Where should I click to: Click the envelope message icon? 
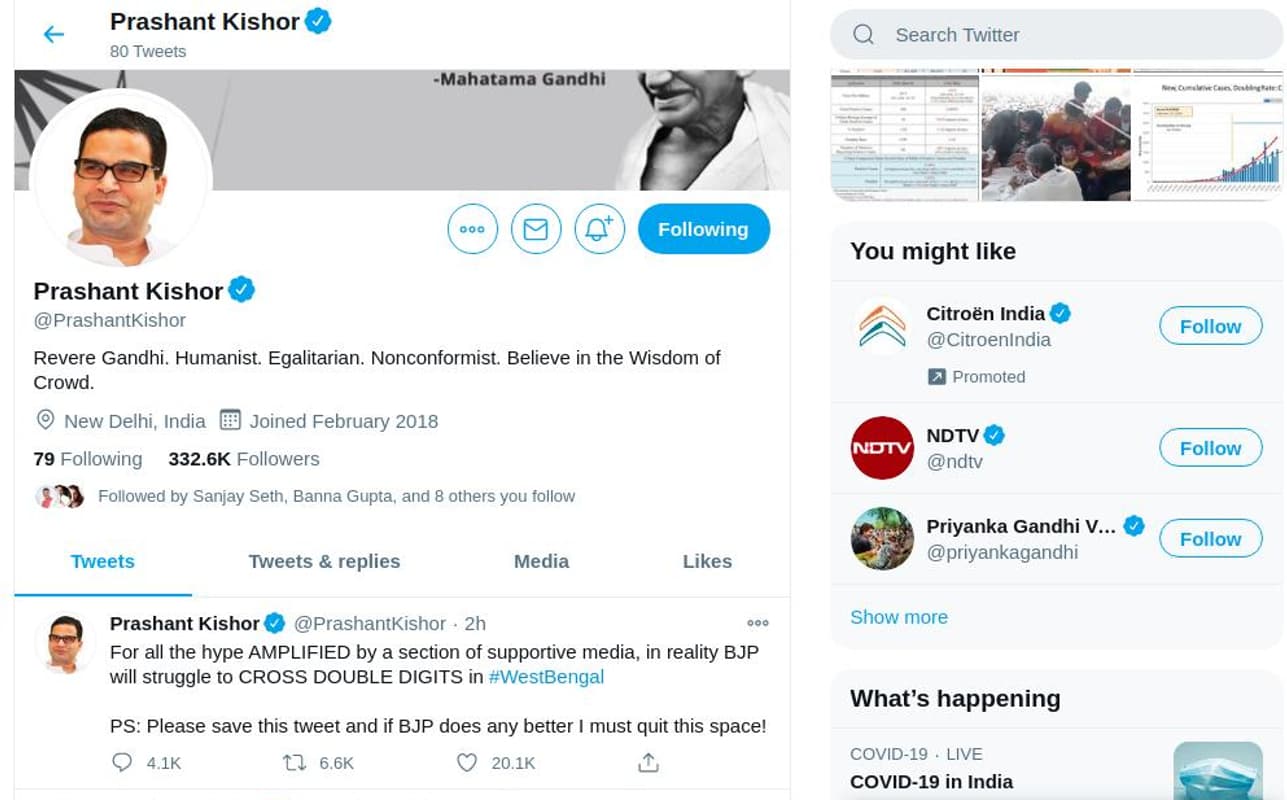[x=536, y=229]
